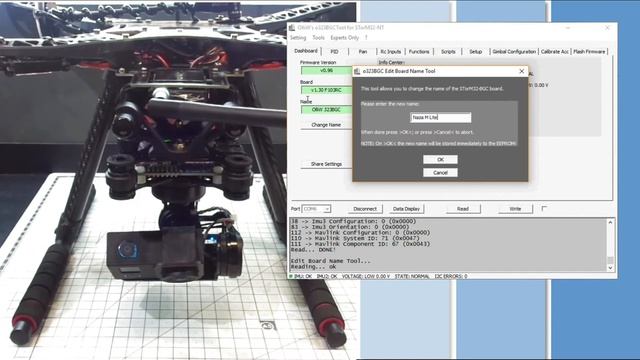Image resolution: width=640 pixels, height=360 pixels.
Task: Switch to the Rc Inputs tab
Action: point(391,51)
